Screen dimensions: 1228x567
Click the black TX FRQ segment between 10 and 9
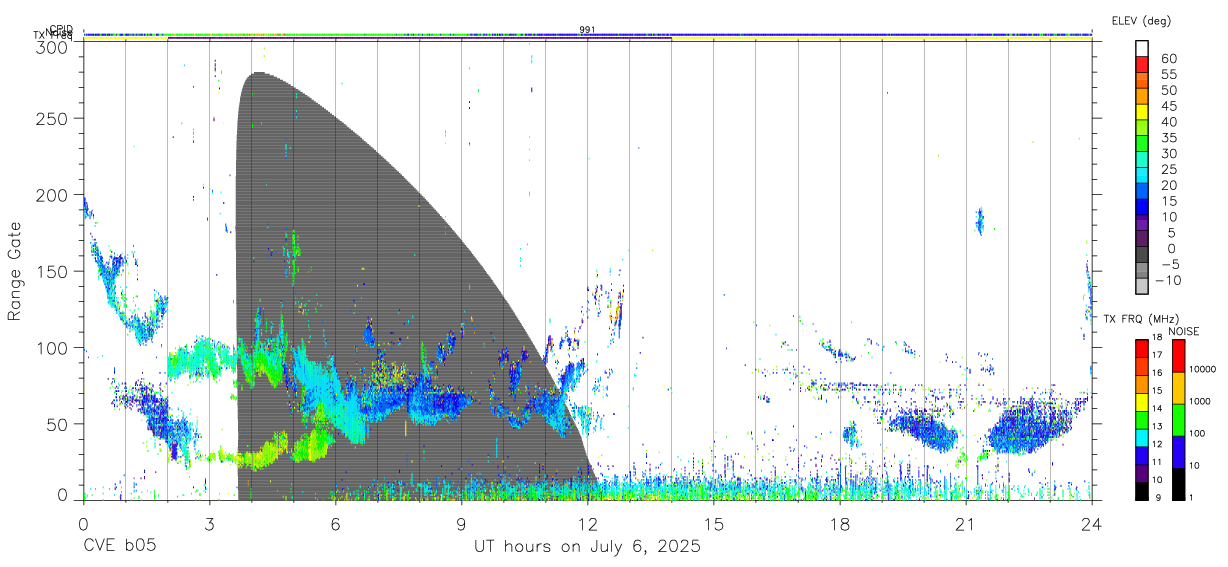(1142, 489)
